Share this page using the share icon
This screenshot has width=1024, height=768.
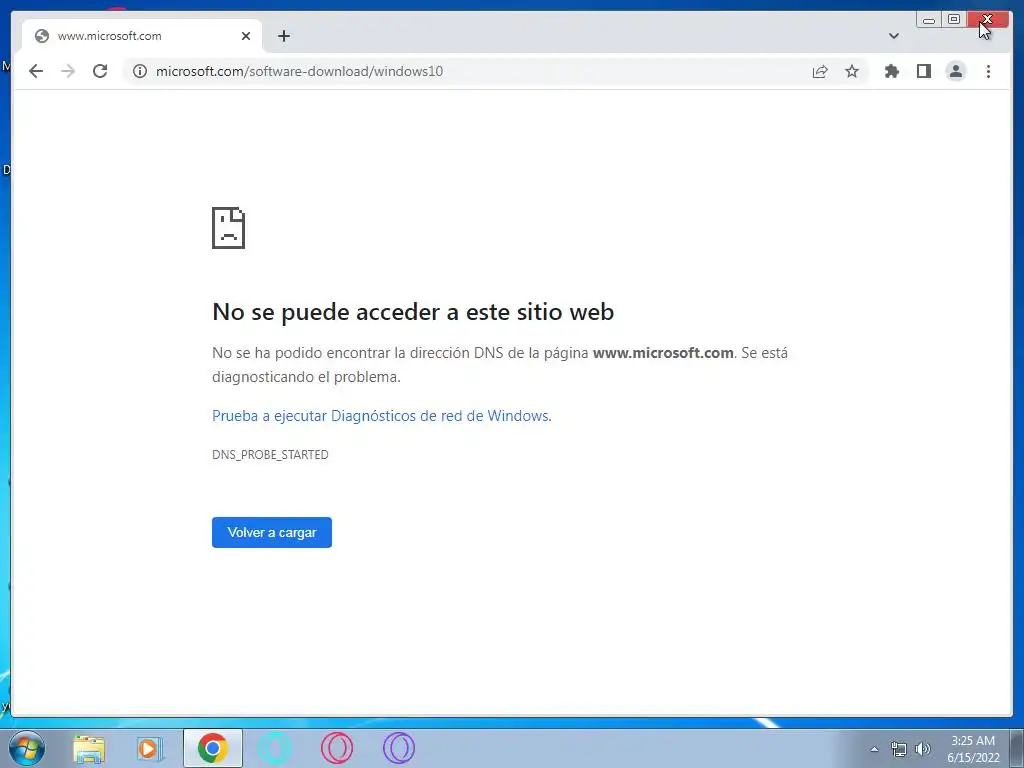point(820,71)
